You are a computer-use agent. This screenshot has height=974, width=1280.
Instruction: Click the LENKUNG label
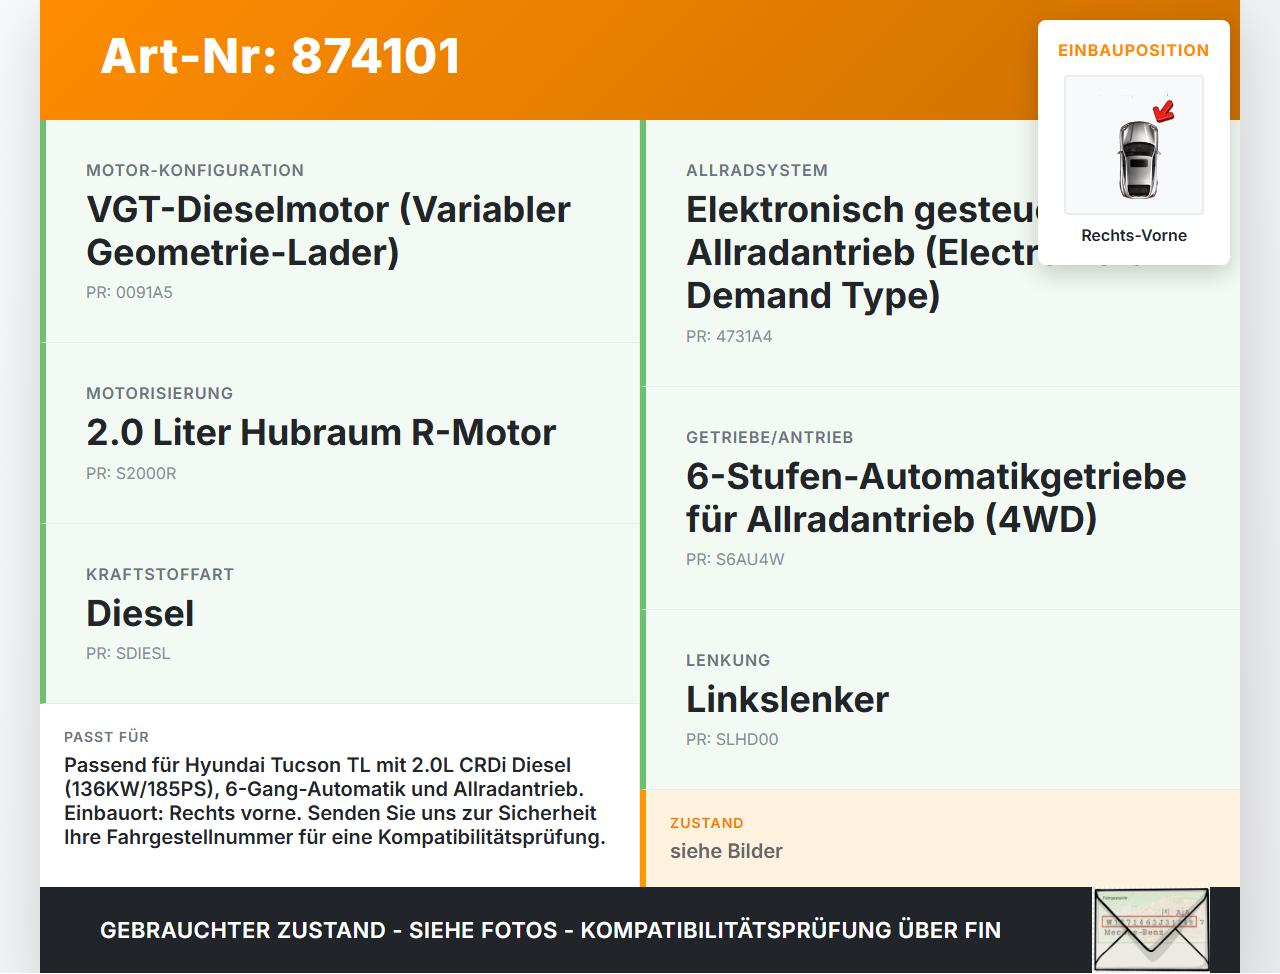coord(728,660)
